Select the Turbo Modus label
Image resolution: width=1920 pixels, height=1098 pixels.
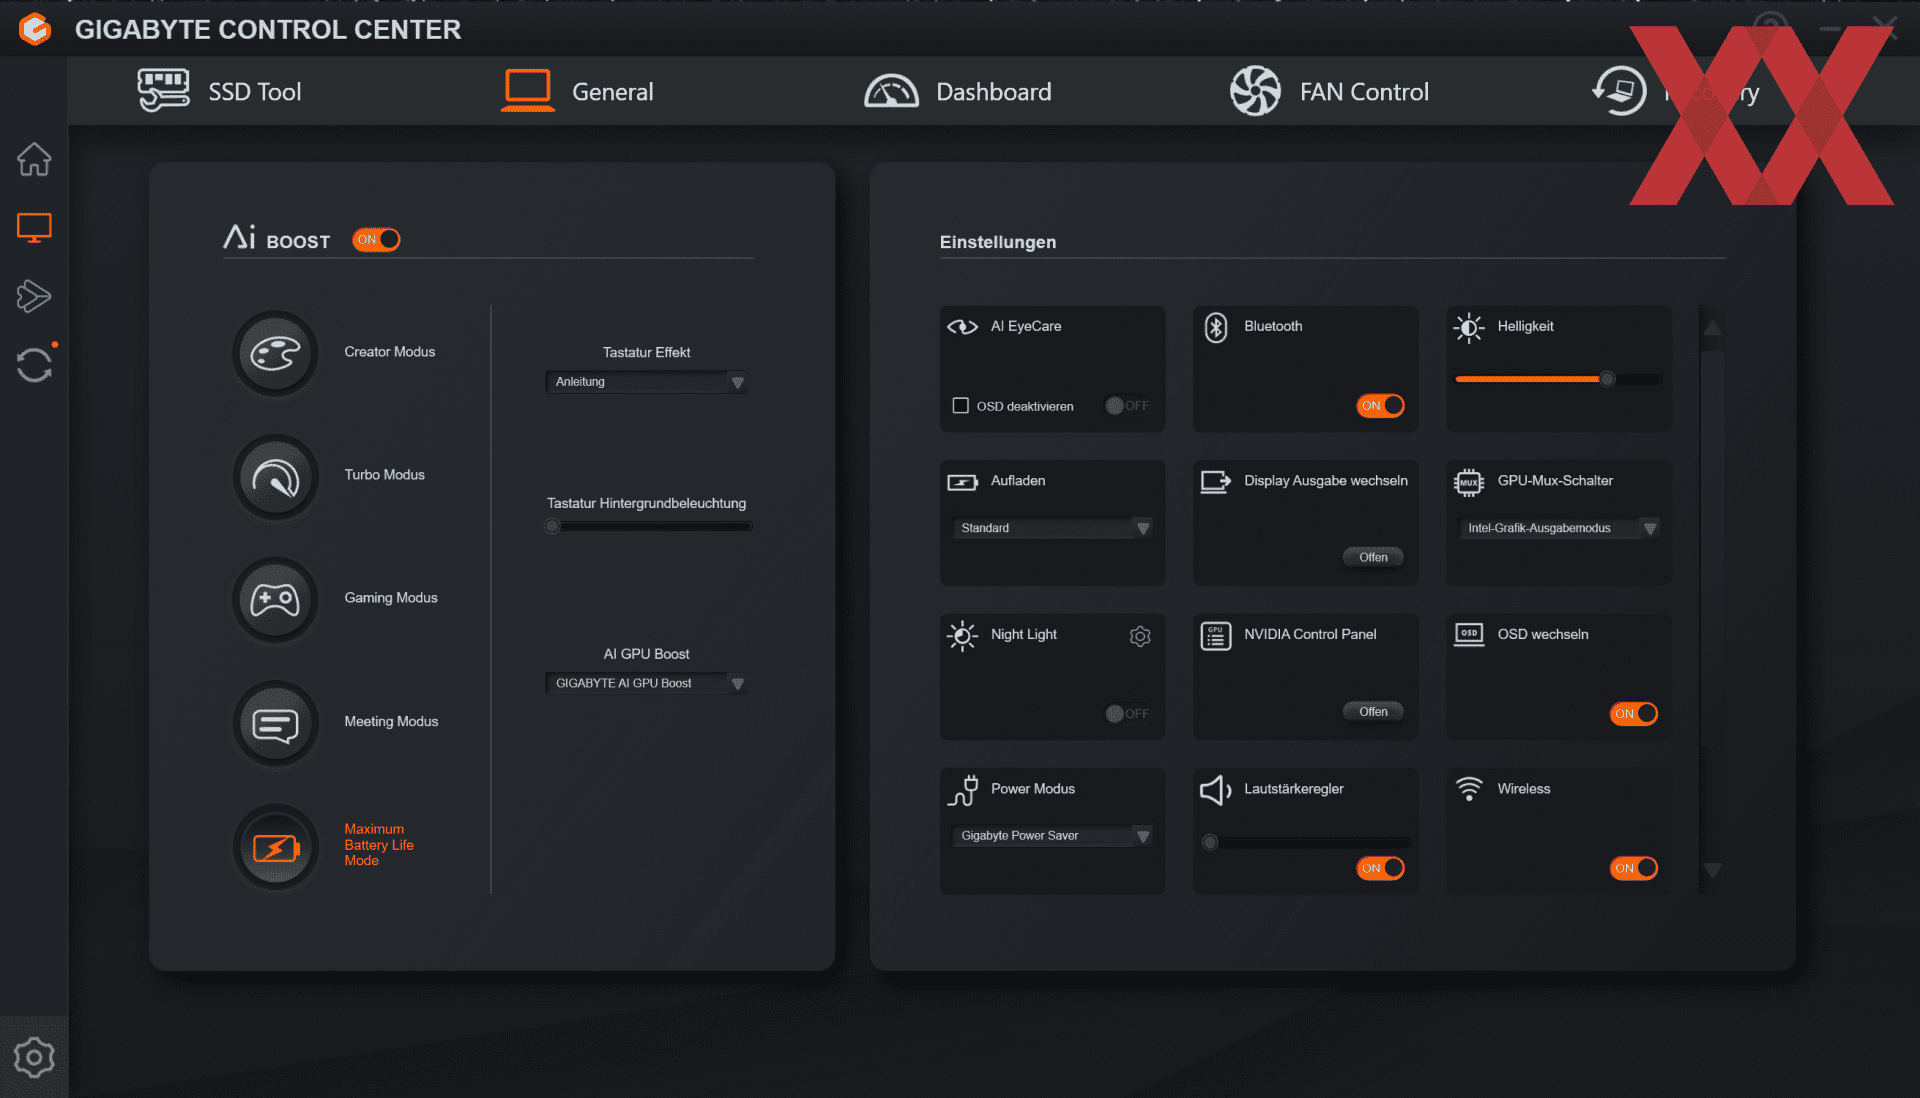click(385, 475)
